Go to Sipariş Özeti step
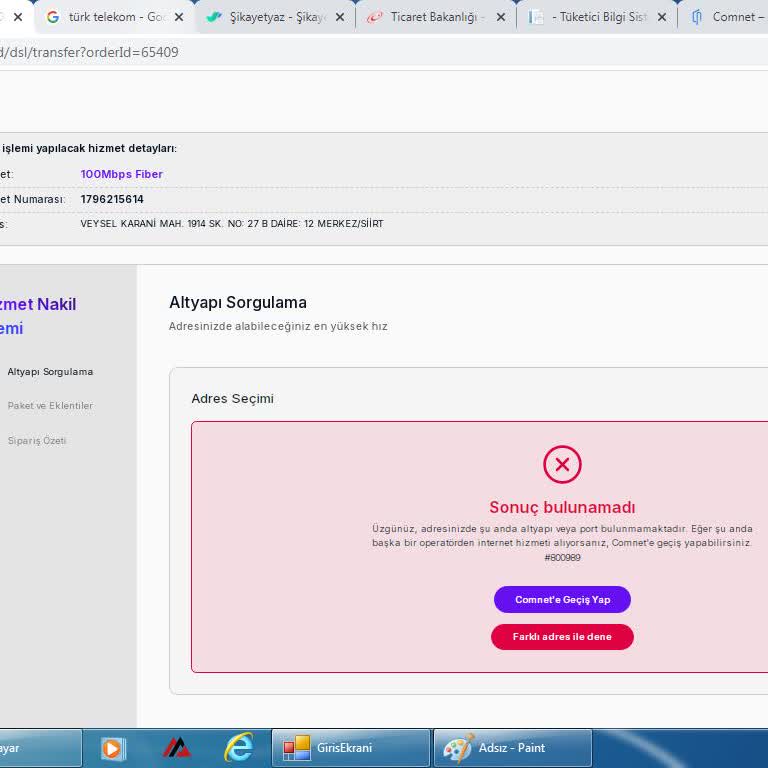 click(x=37, y=441)
